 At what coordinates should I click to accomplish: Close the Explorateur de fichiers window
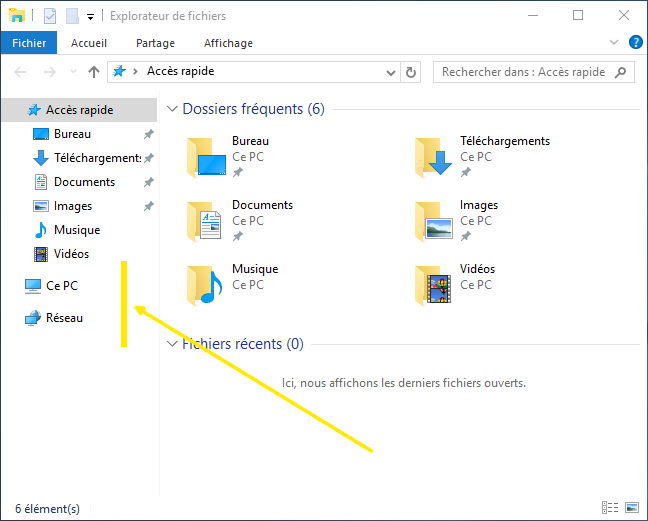[624, 16]
